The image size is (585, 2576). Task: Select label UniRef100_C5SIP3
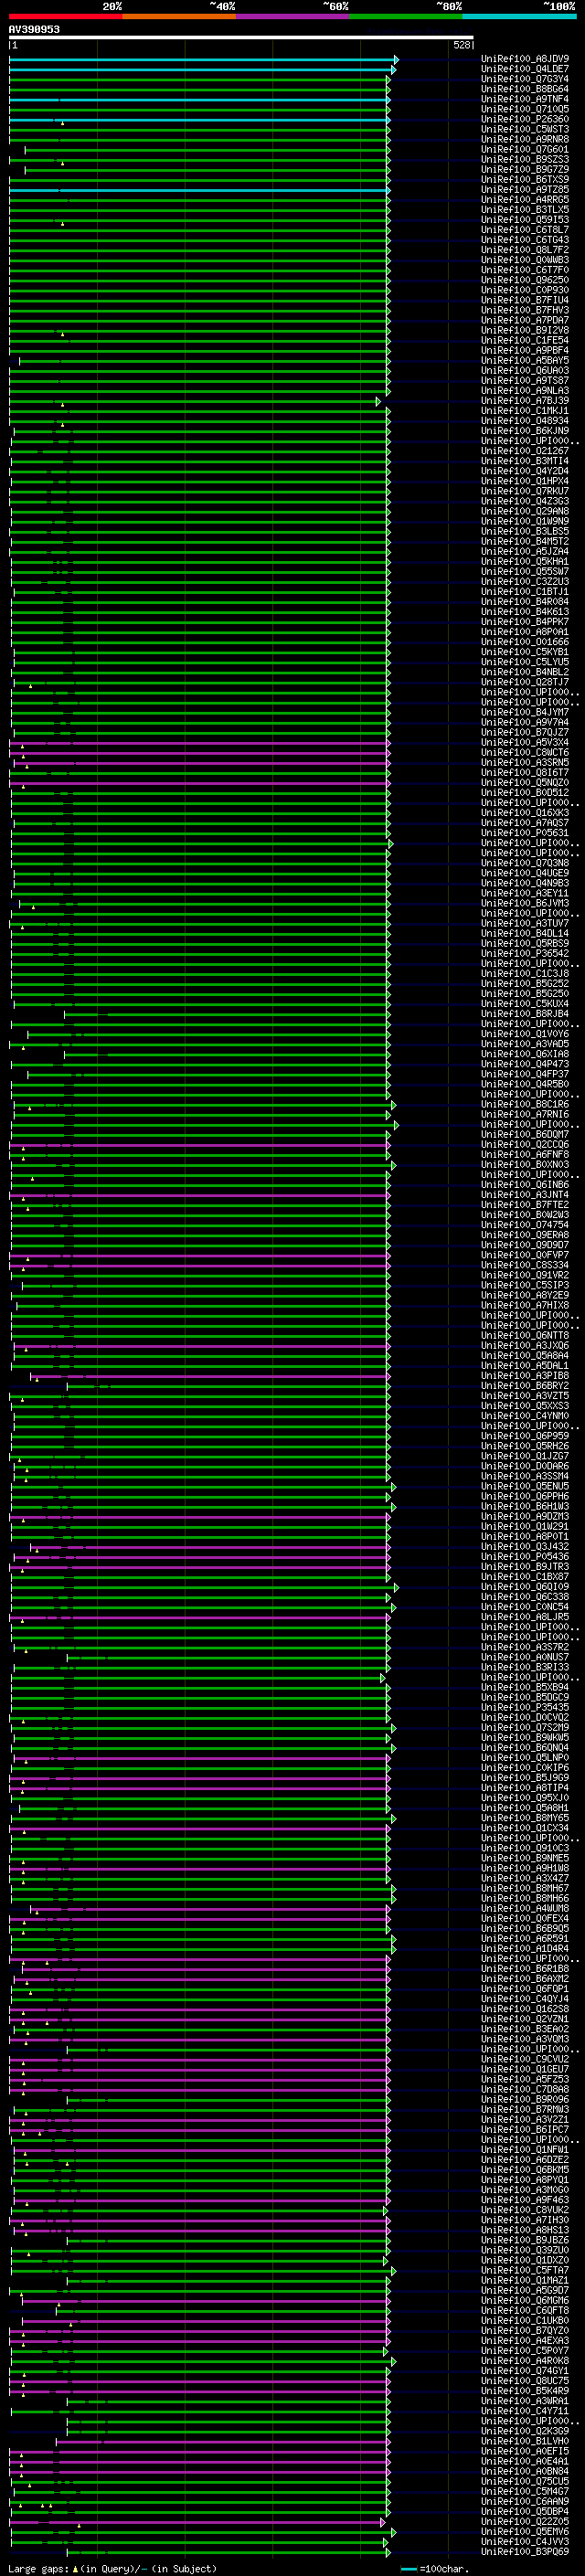525,1286
